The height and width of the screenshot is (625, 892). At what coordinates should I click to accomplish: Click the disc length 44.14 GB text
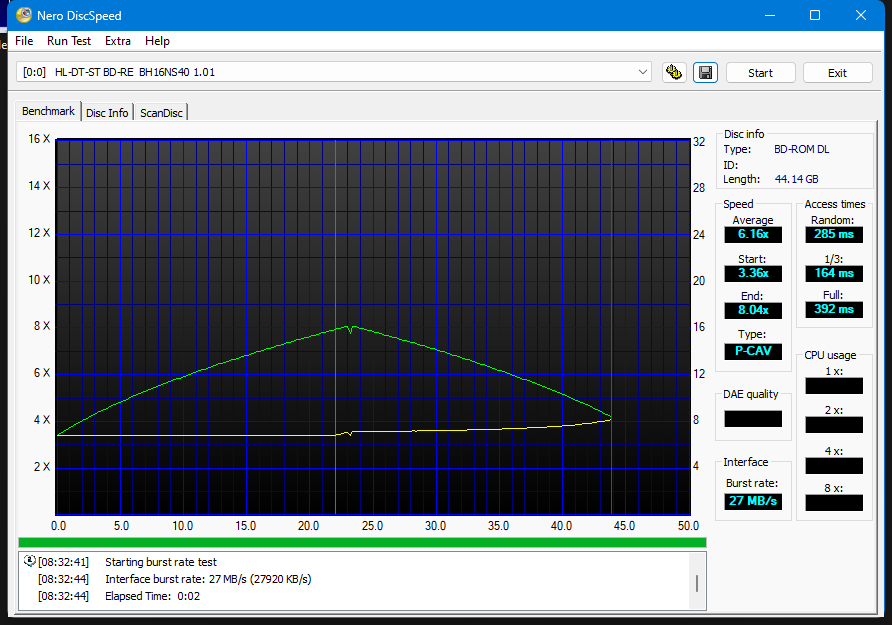pyautogui.click(x=796, y=179)
